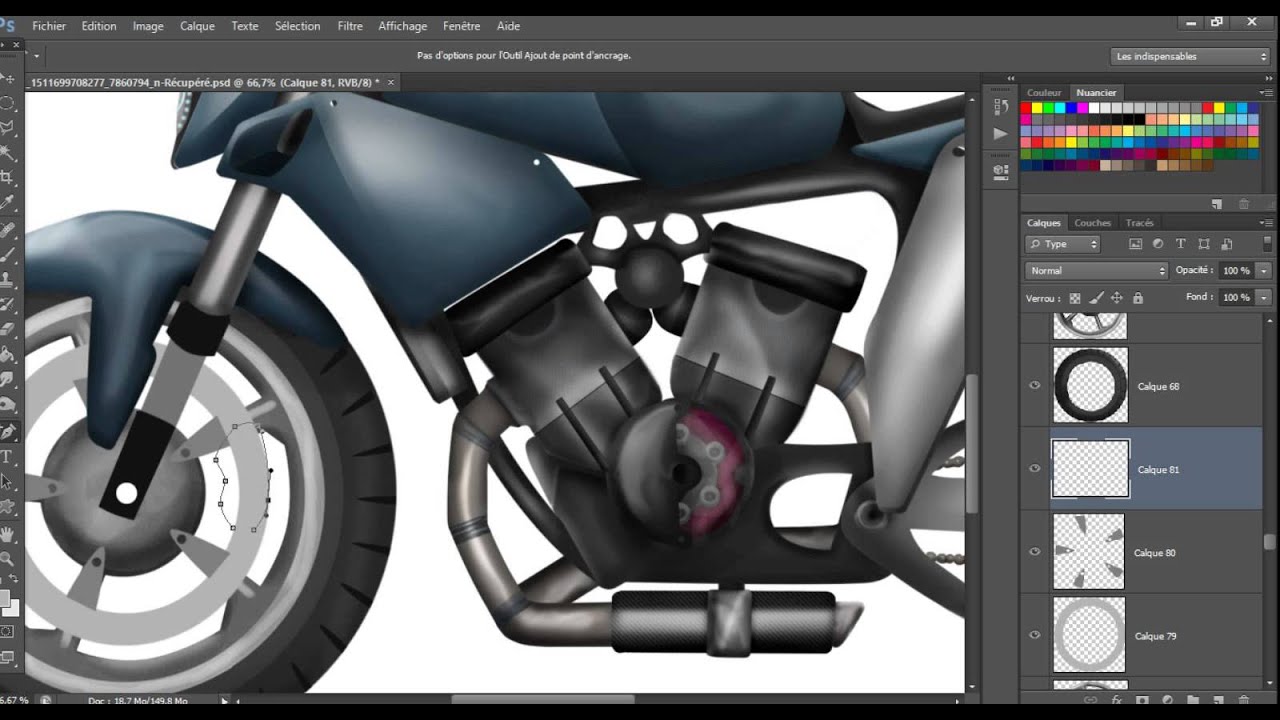
Task: Select the Type tool
Action: [x=8, y=457]
